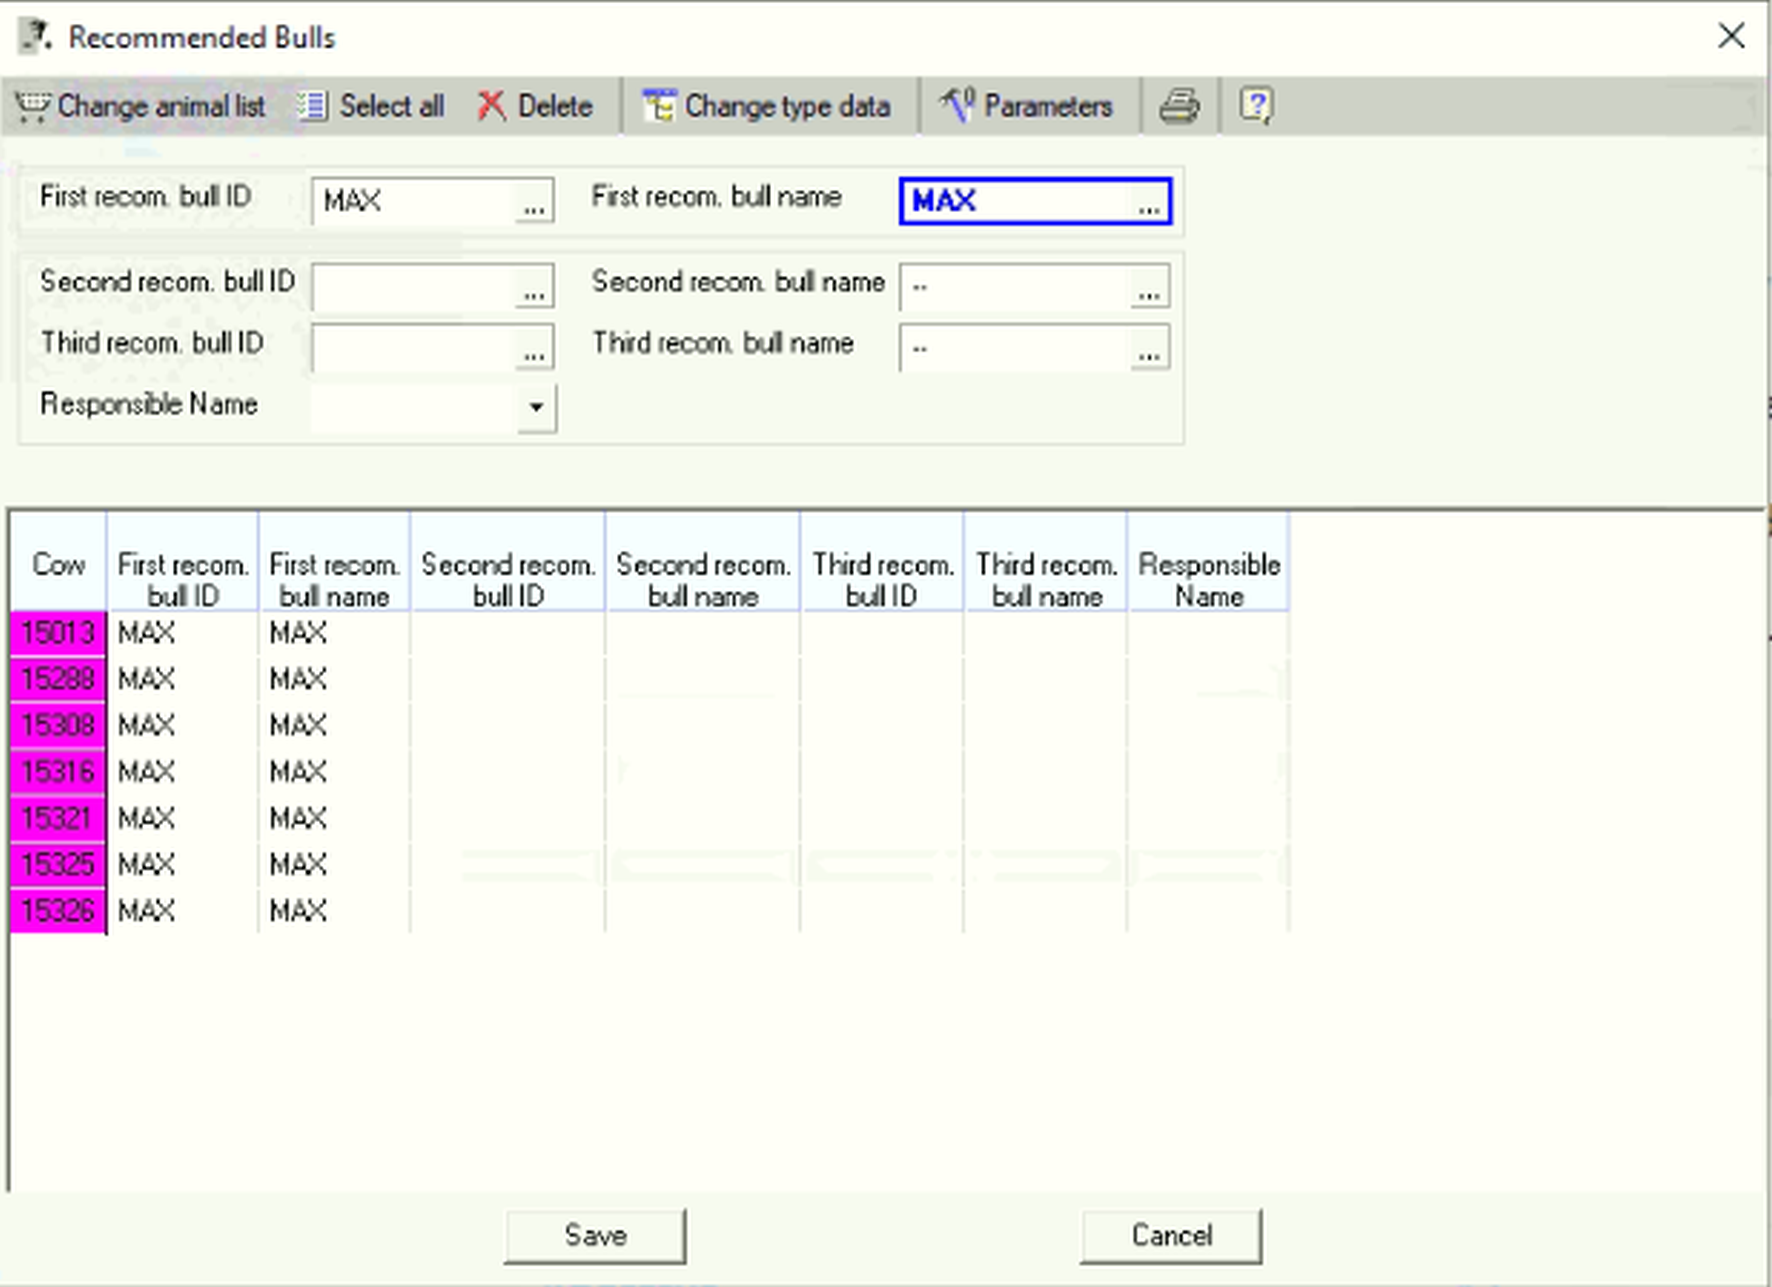The height and width of the screenshot is (1287, 1772).
Task: Click bull ID MAX cell for cow 15013
Action: pyautogui.click(x=182, y=633)
